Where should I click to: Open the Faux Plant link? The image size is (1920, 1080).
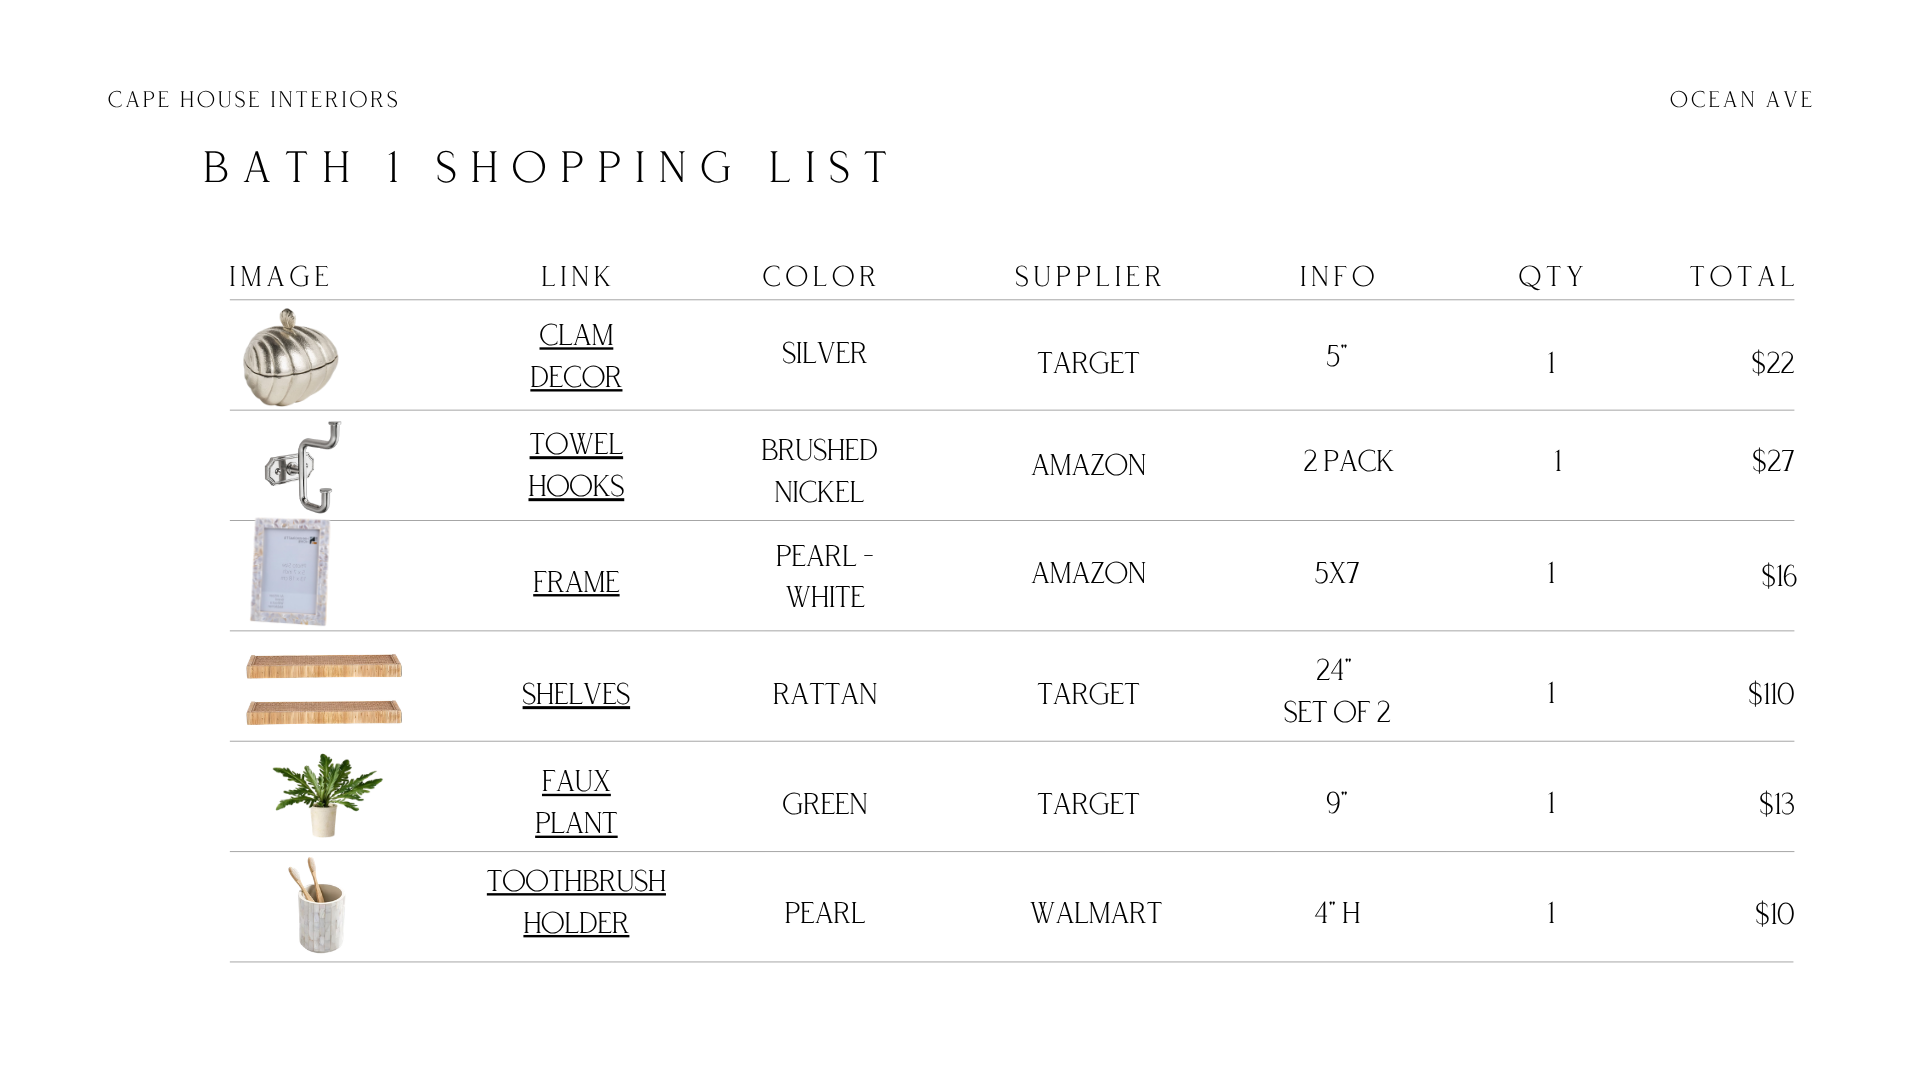tap(576, 802)
